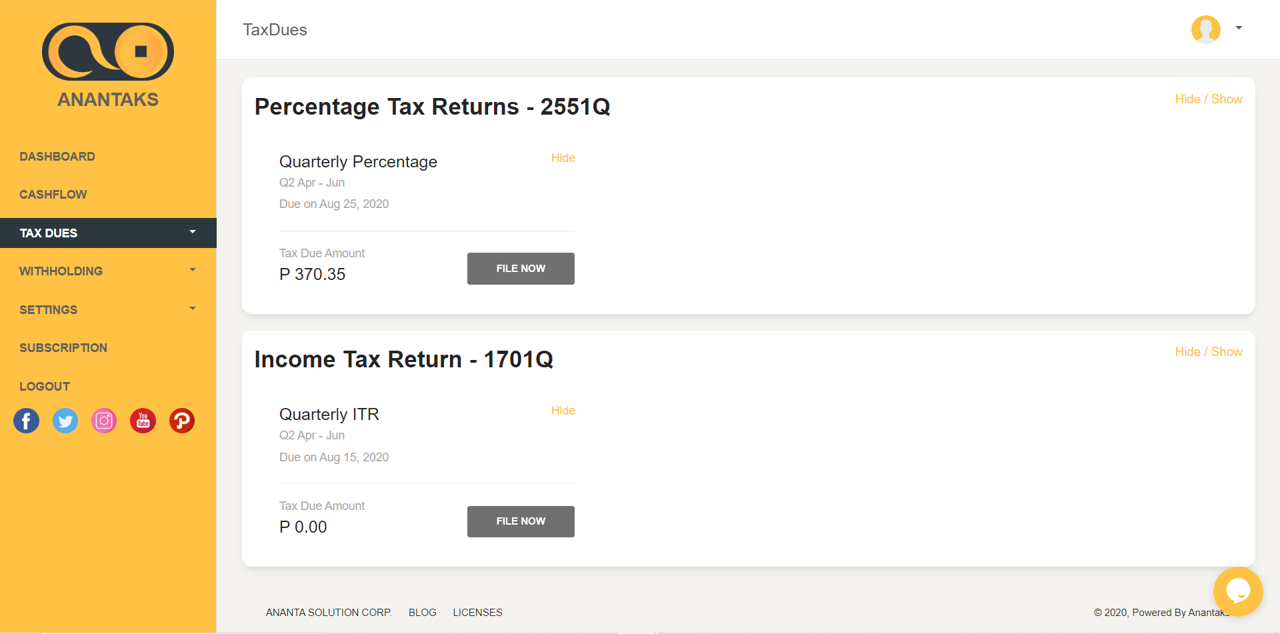Open the Instagram social icon

[x=104, y=421]
